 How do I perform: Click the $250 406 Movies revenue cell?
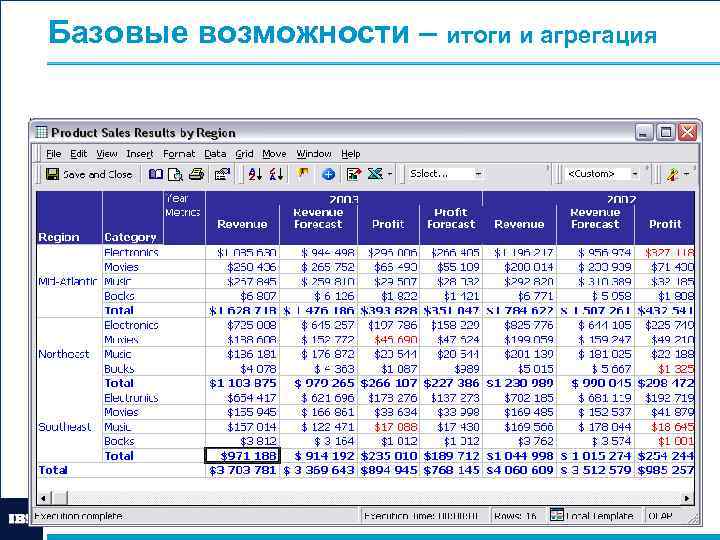click(242, 267)
